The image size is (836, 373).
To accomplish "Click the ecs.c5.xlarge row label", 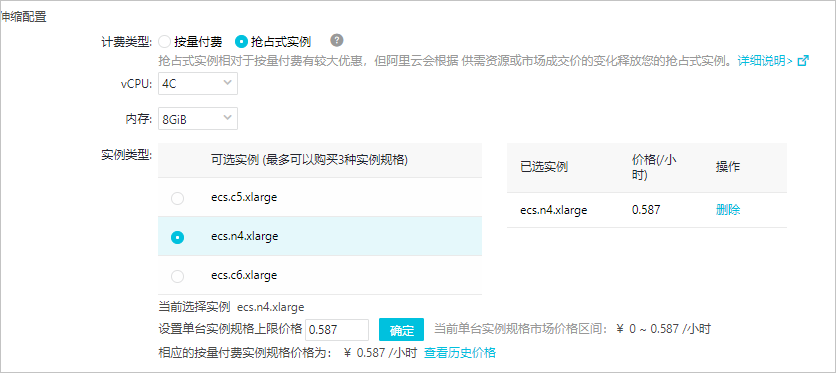I will [244, 197].
